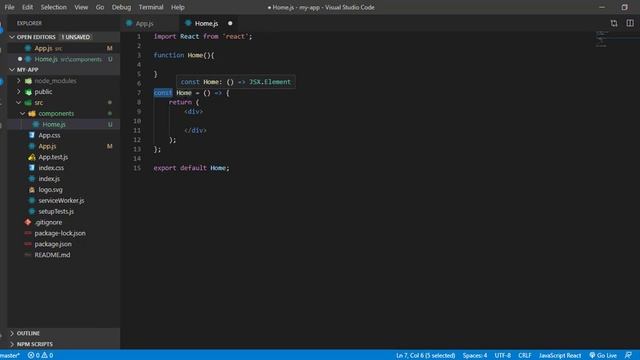Open index.js file
This screenshot has width=640, height=360.
click(64, 179)
